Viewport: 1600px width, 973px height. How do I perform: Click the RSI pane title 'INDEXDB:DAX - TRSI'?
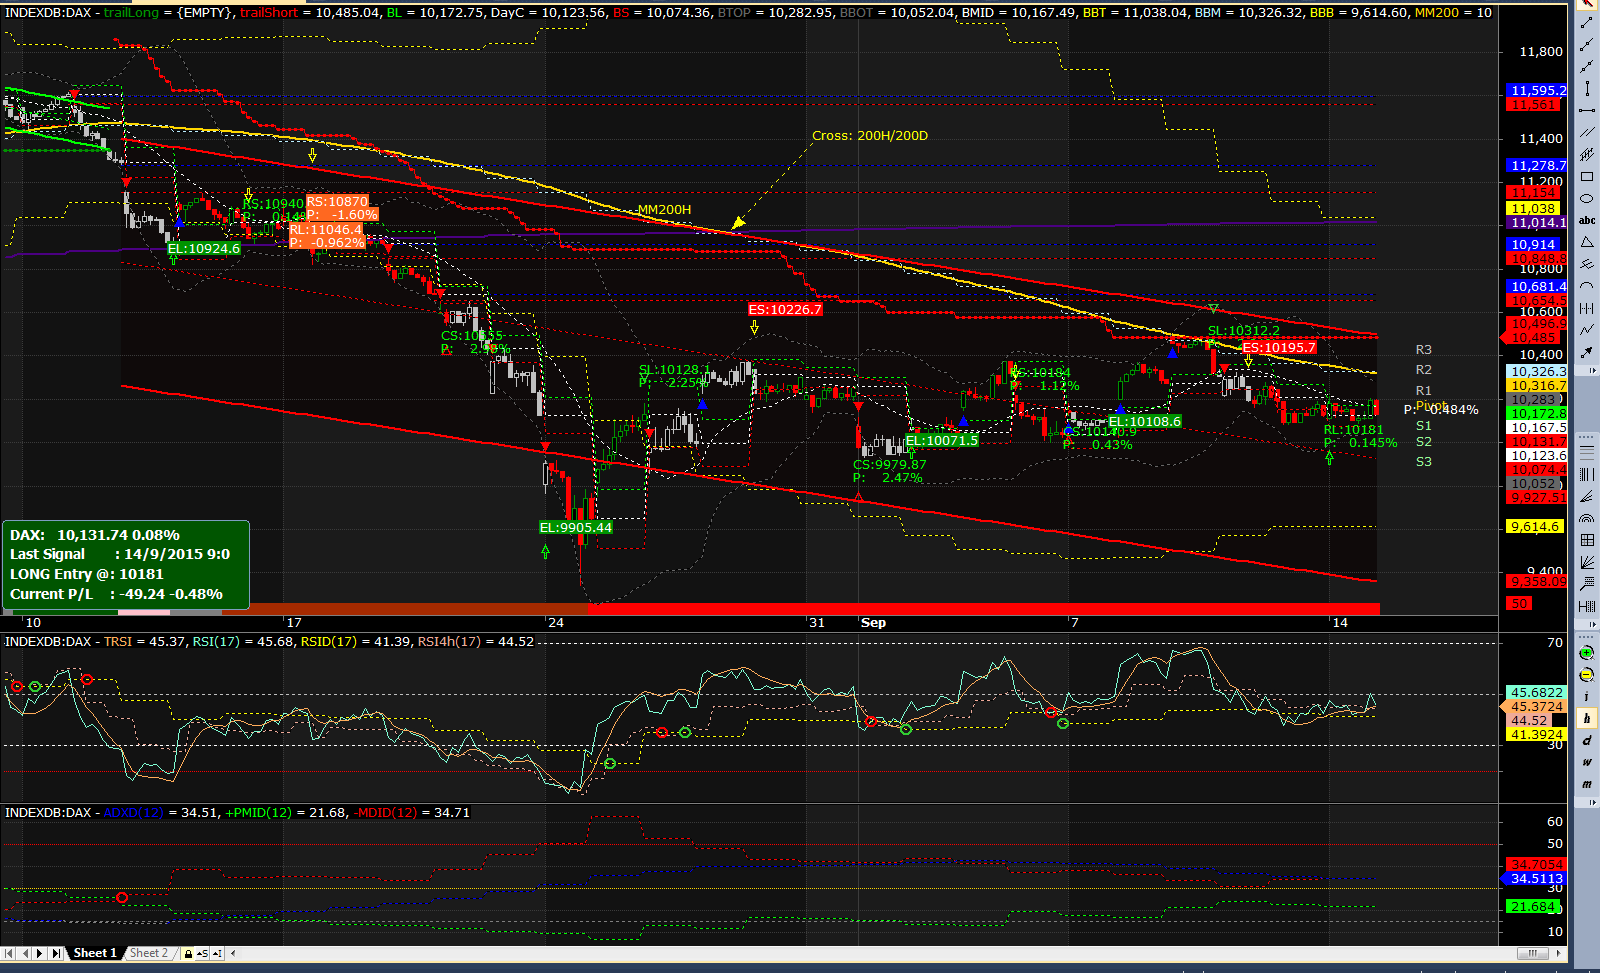(68, 641)
